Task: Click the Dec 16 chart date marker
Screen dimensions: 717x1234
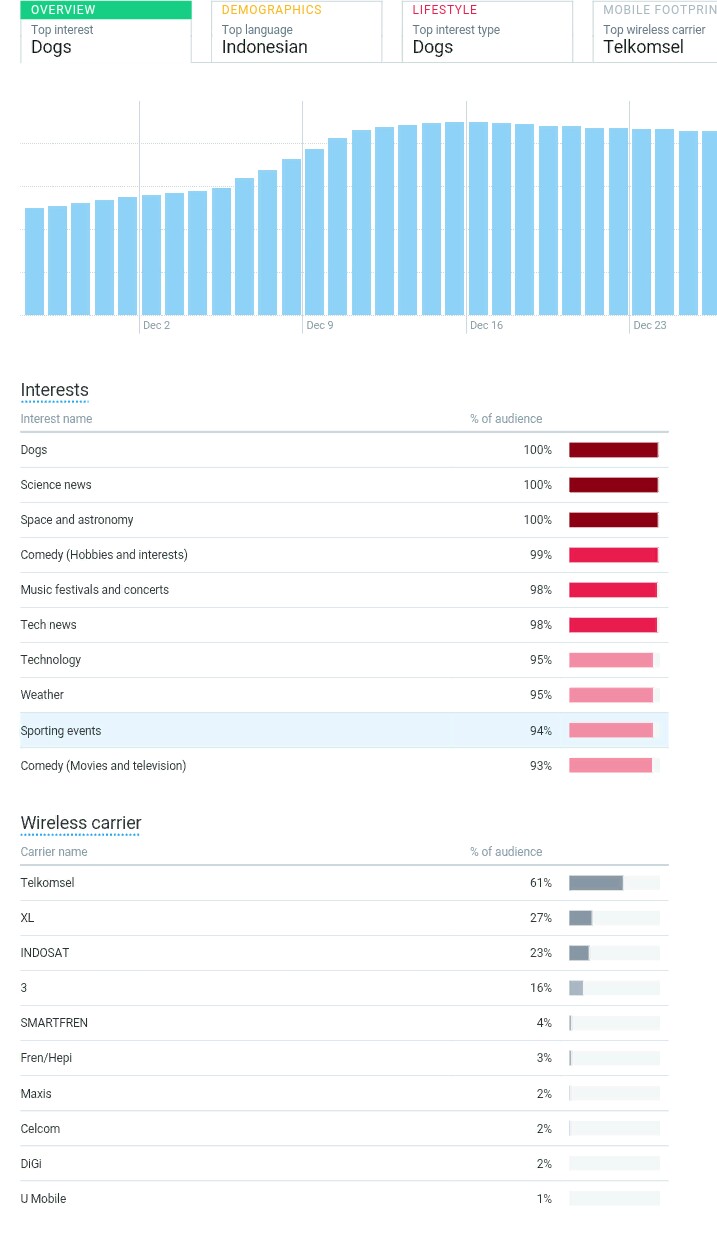Action: pos(486,325)
